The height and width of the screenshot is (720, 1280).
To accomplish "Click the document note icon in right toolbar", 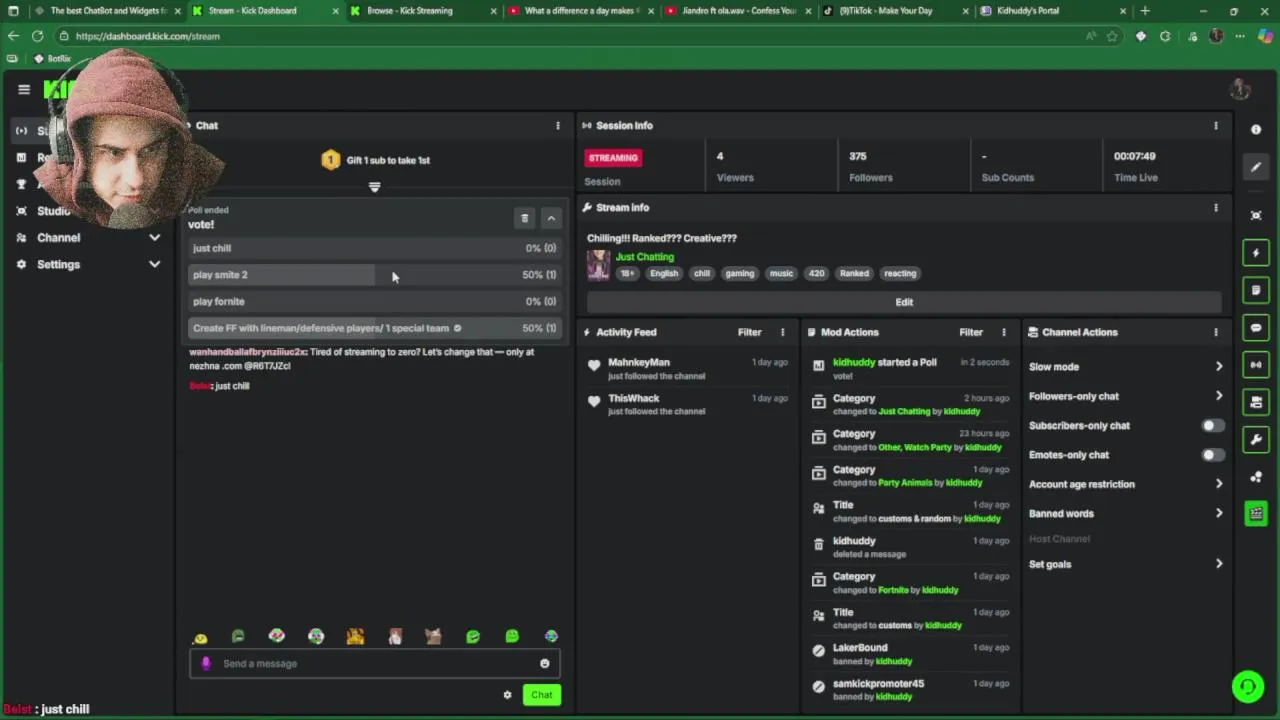I will coord(1256,290).
